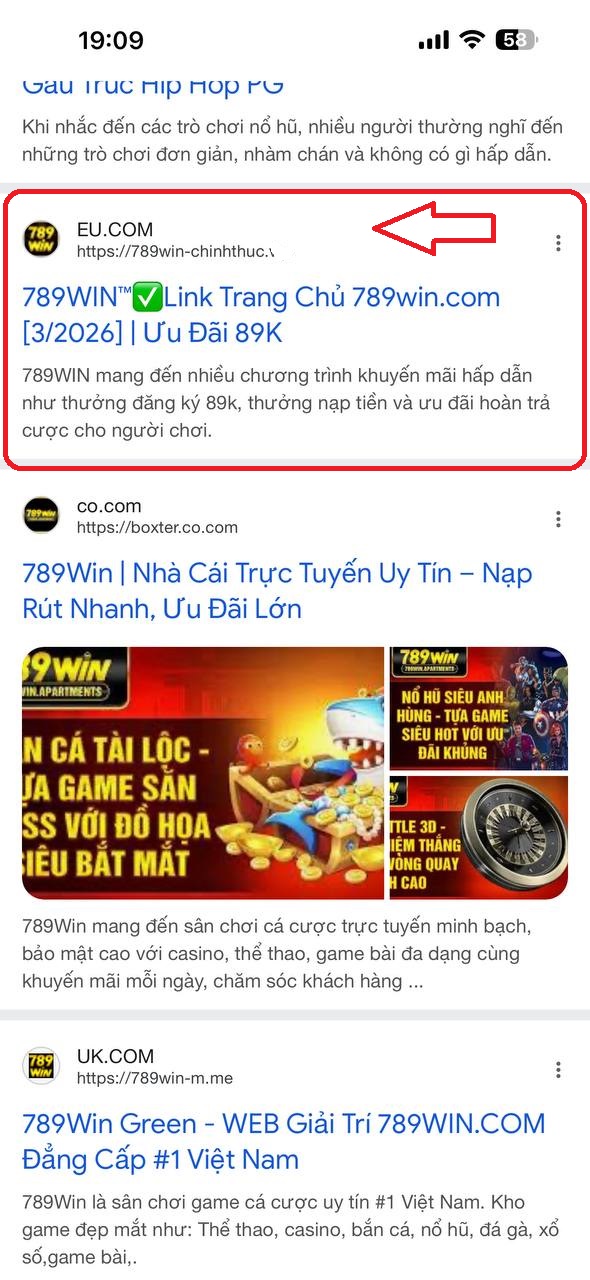Tap the Wi-Fi icon in status bar

coord(471,40)
